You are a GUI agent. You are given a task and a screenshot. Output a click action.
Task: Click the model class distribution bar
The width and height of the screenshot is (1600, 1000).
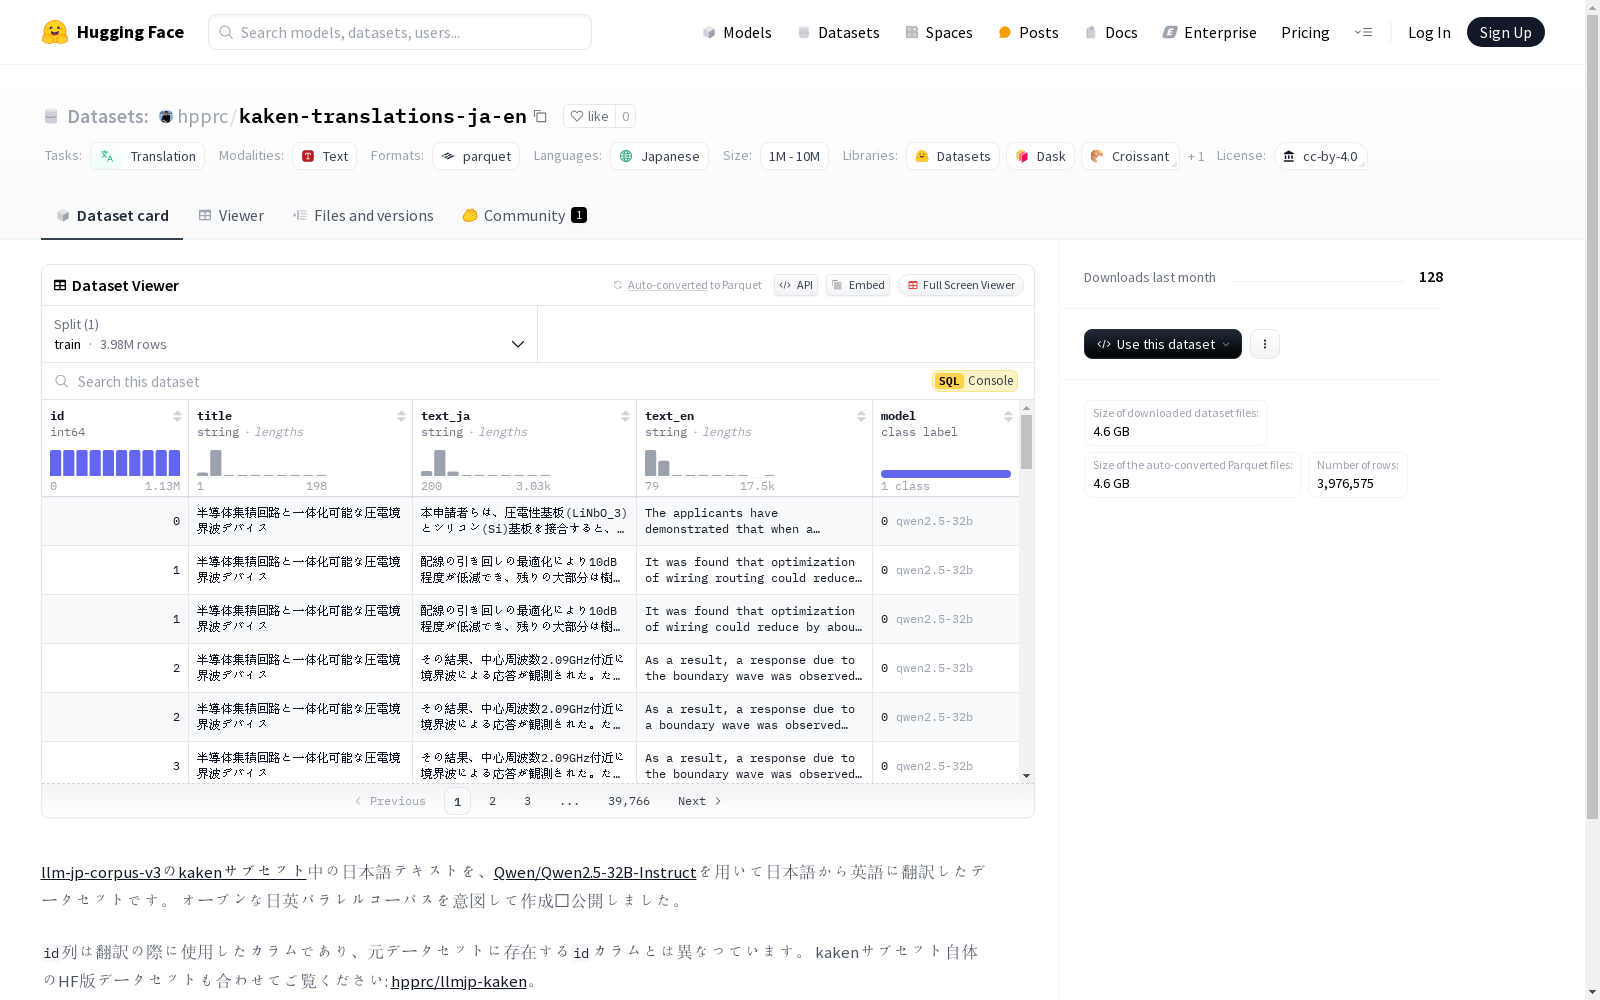click(946, 474)
